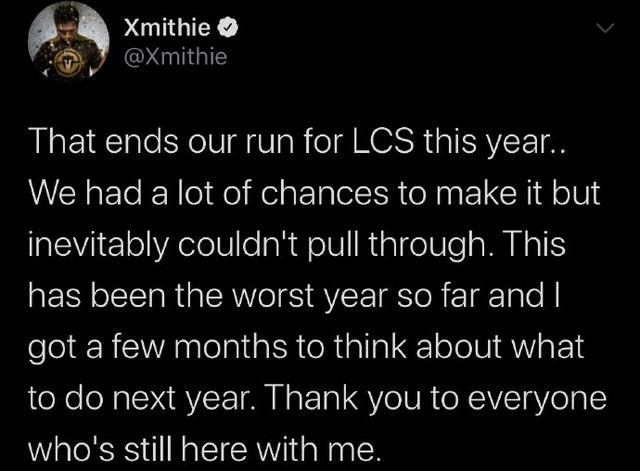The height and width of the screenshot is (471, 640).
Task: Click the line starting "We had a lot"
Action: click(316, 196)
